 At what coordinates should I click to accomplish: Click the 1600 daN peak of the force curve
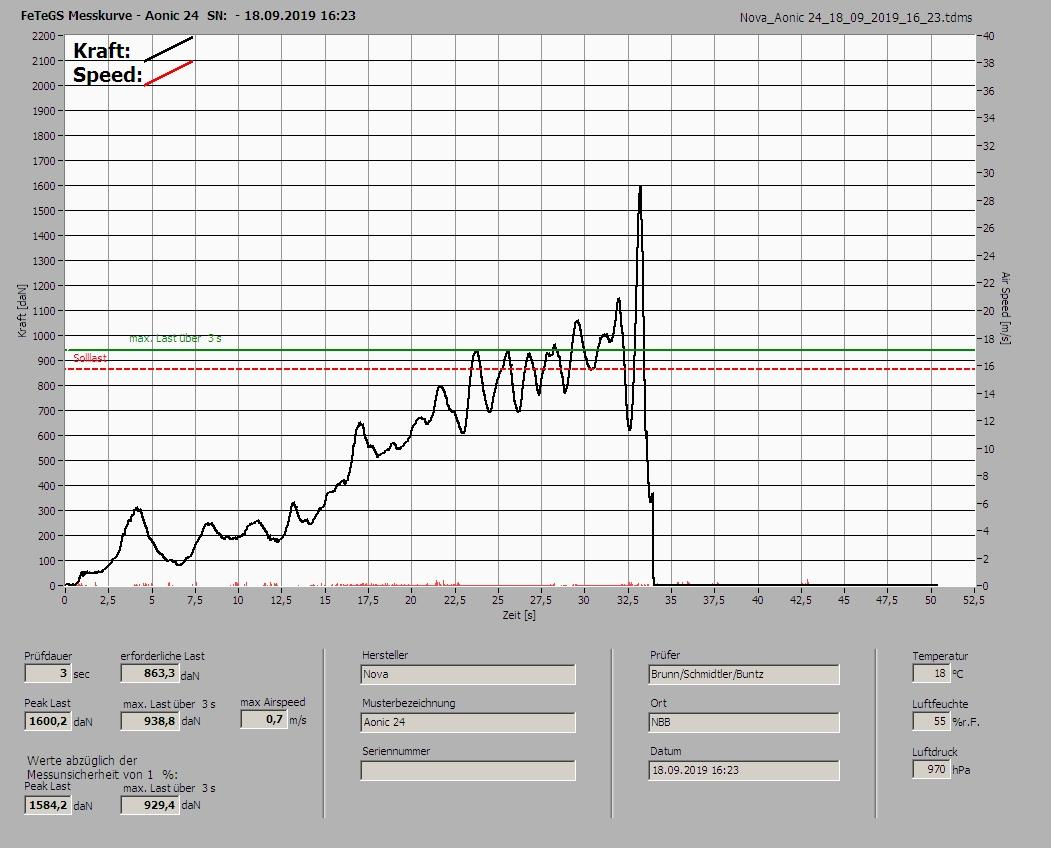tap(640, 187)
